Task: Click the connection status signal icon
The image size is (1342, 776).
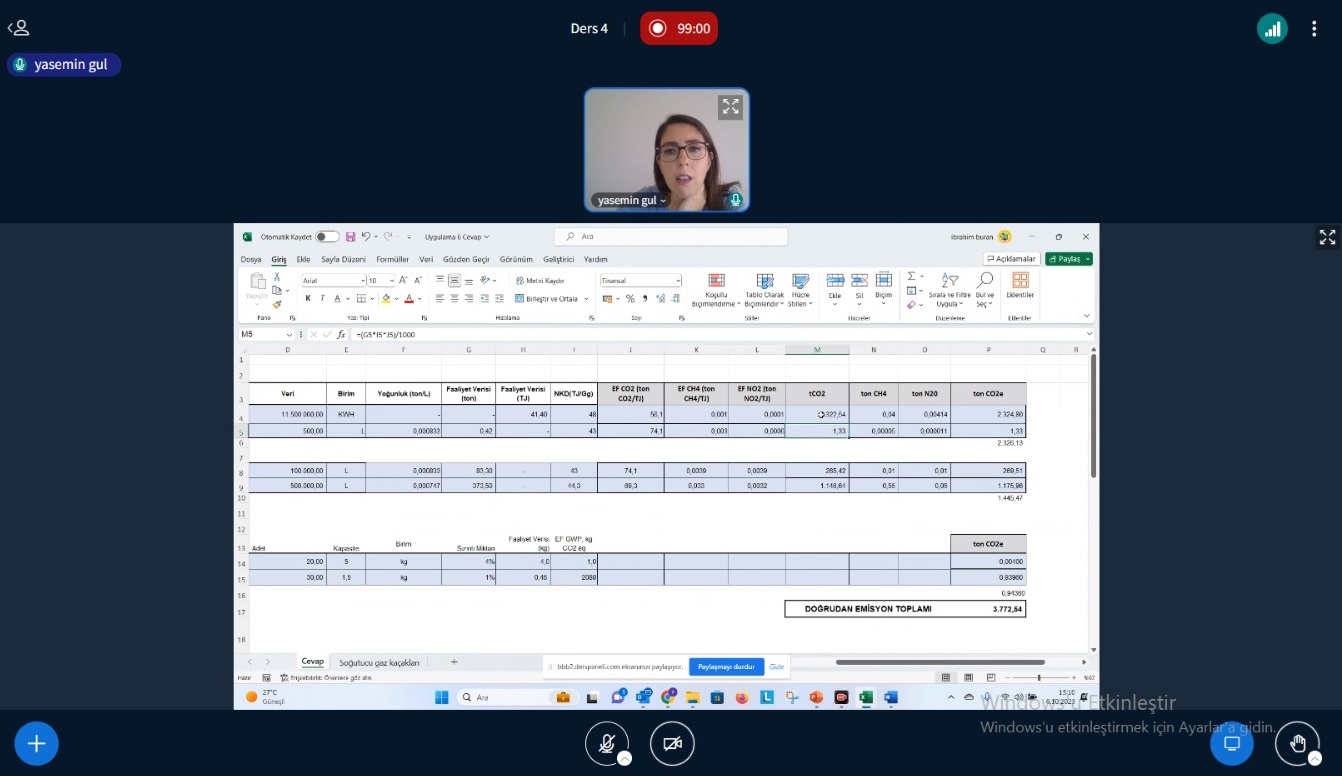Action: coord(1272,28)
